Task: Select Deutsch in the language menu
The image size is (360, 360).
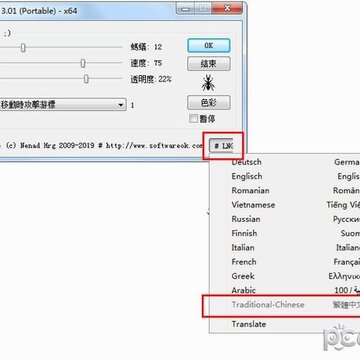Action: 285,162
